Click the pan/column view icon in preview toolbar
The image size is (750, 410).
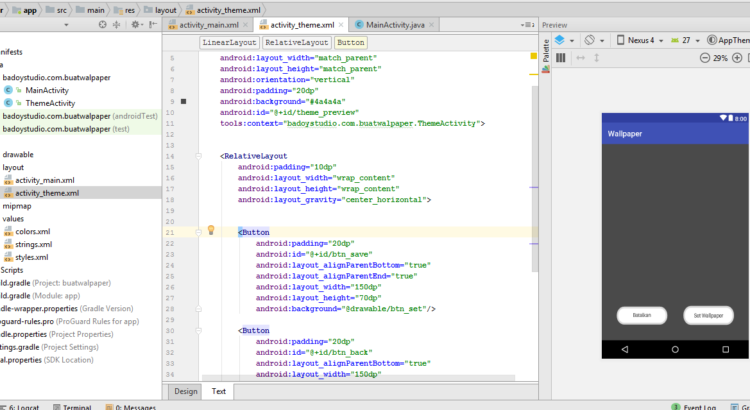point(560,59)
